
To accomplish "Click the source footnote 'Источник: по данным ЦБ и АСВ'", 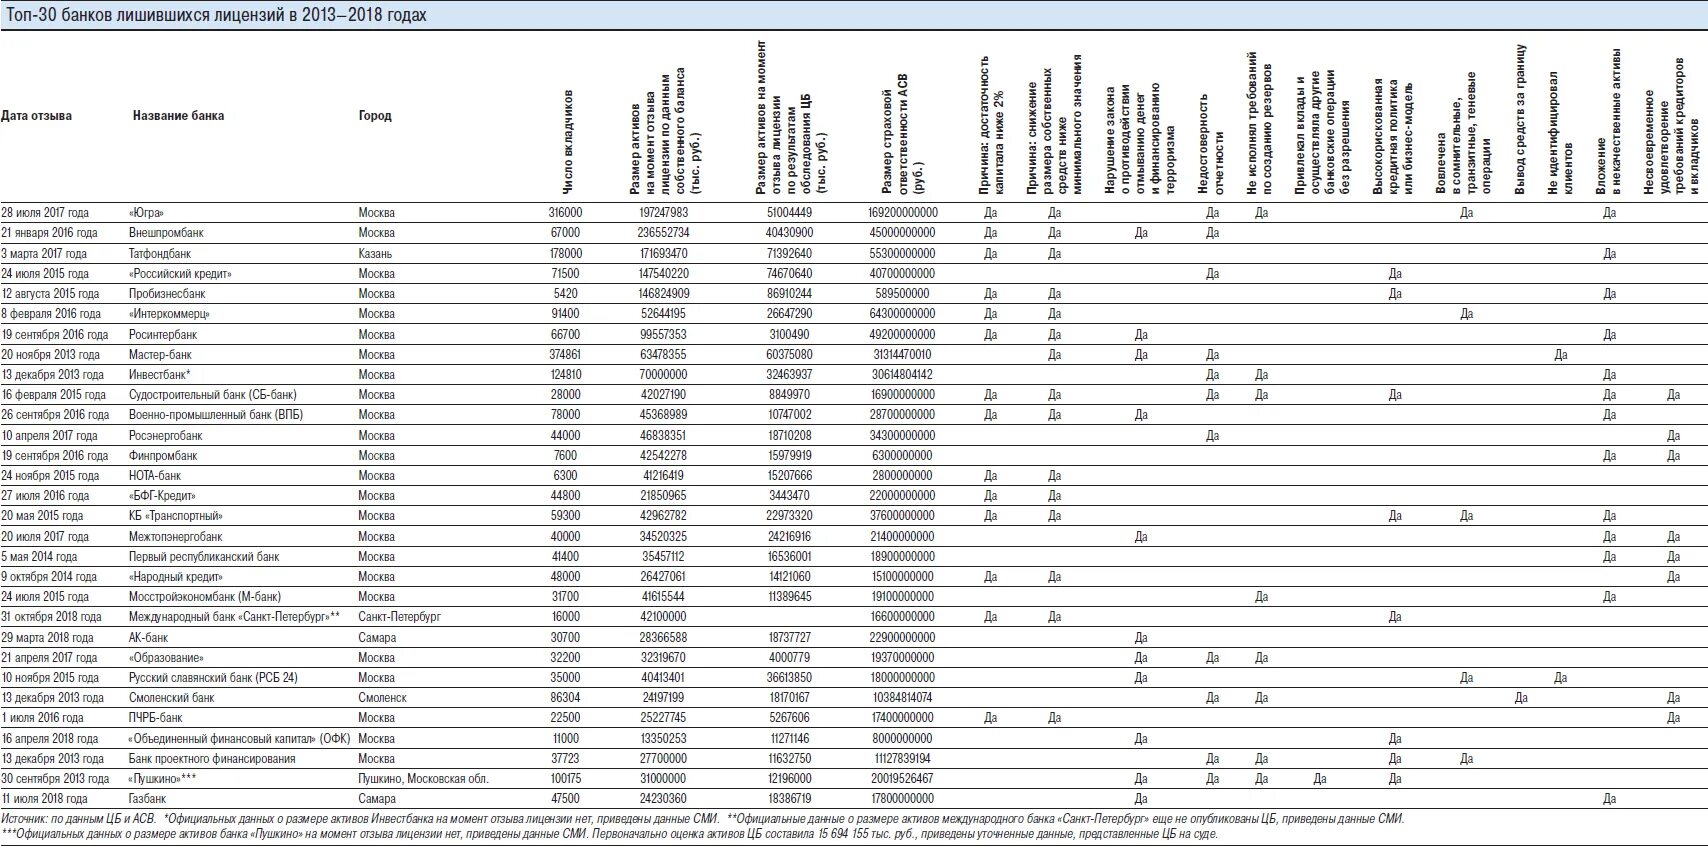I will (x=76, y=819).
